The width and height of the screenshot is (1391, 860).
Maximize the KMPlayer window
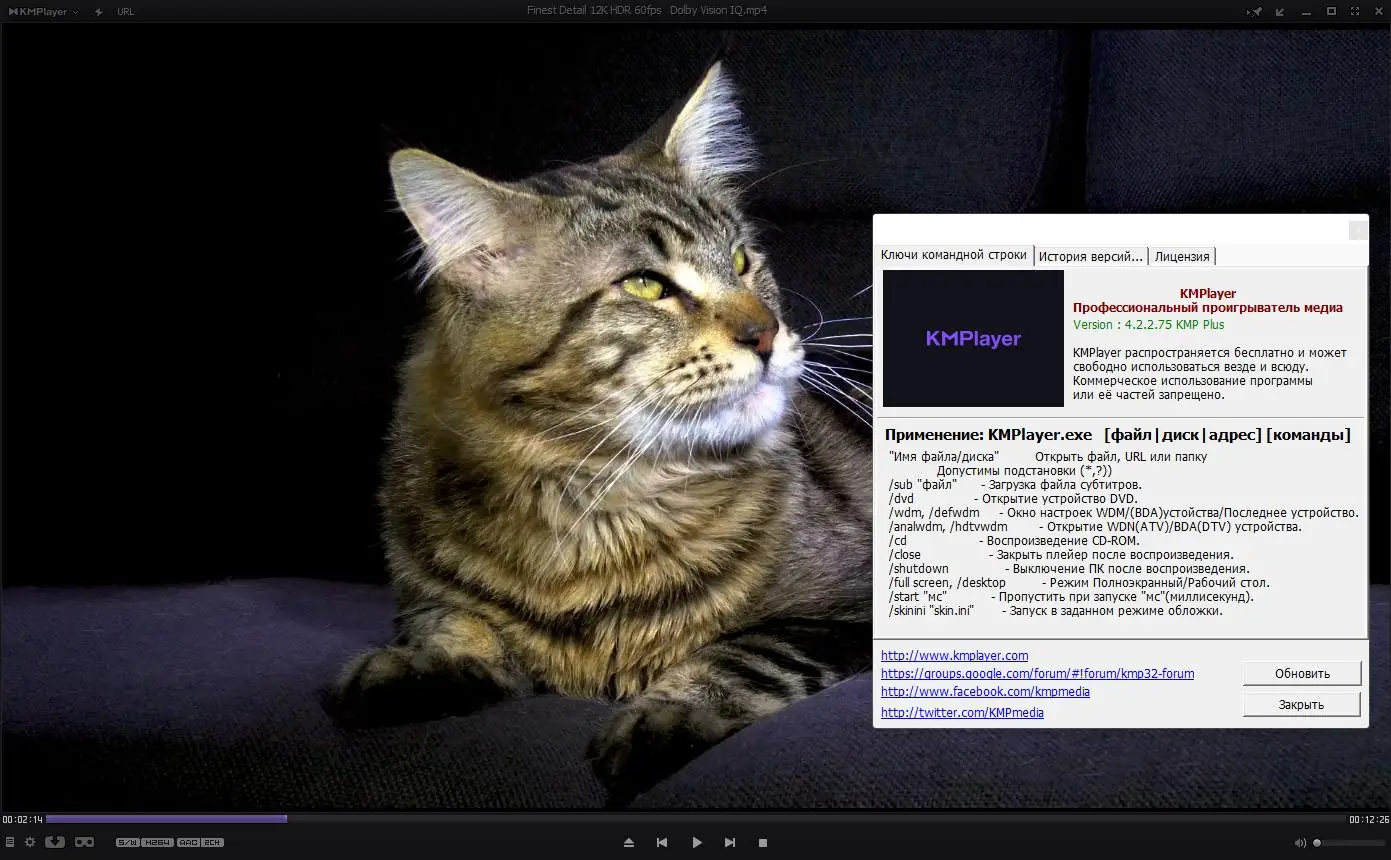(1331, 11)
